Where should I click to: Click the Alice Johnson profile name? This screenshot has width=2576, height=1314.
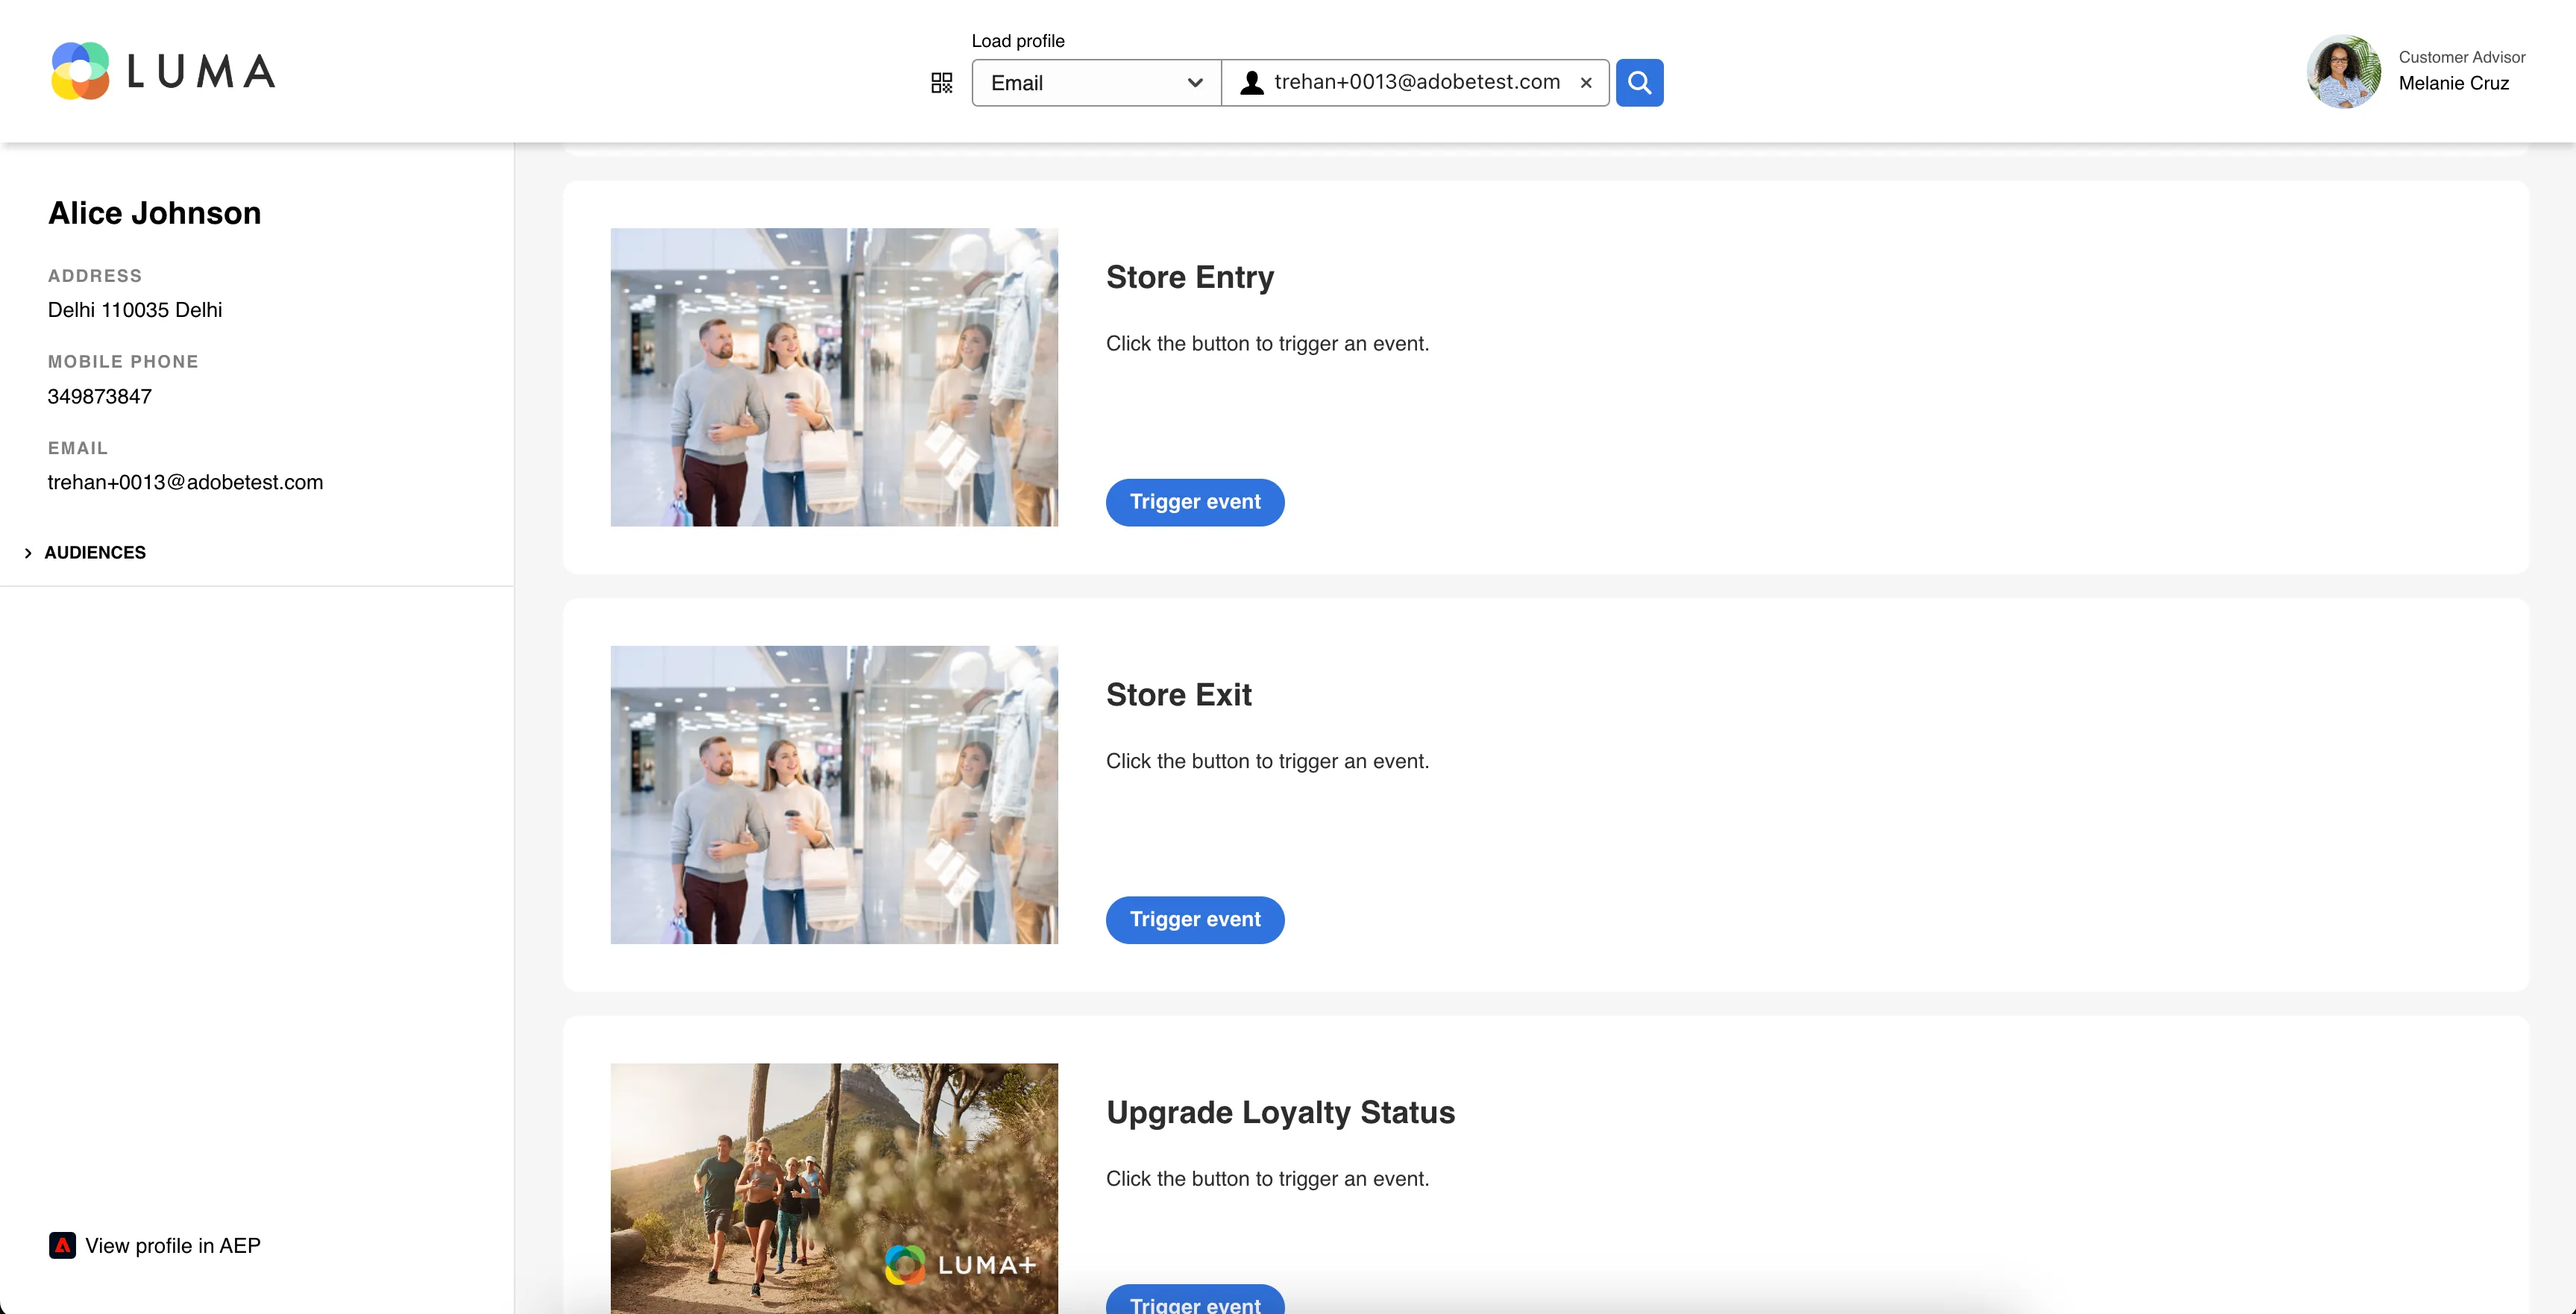155,213
